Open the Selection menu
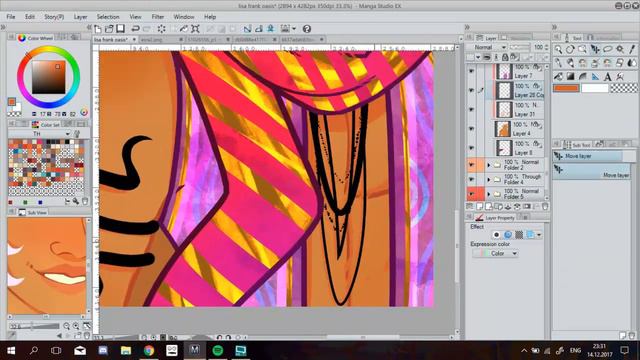Image resolution: width=640 pixels, height=360 pixels. pyautogui.click(x=108, y=17)
